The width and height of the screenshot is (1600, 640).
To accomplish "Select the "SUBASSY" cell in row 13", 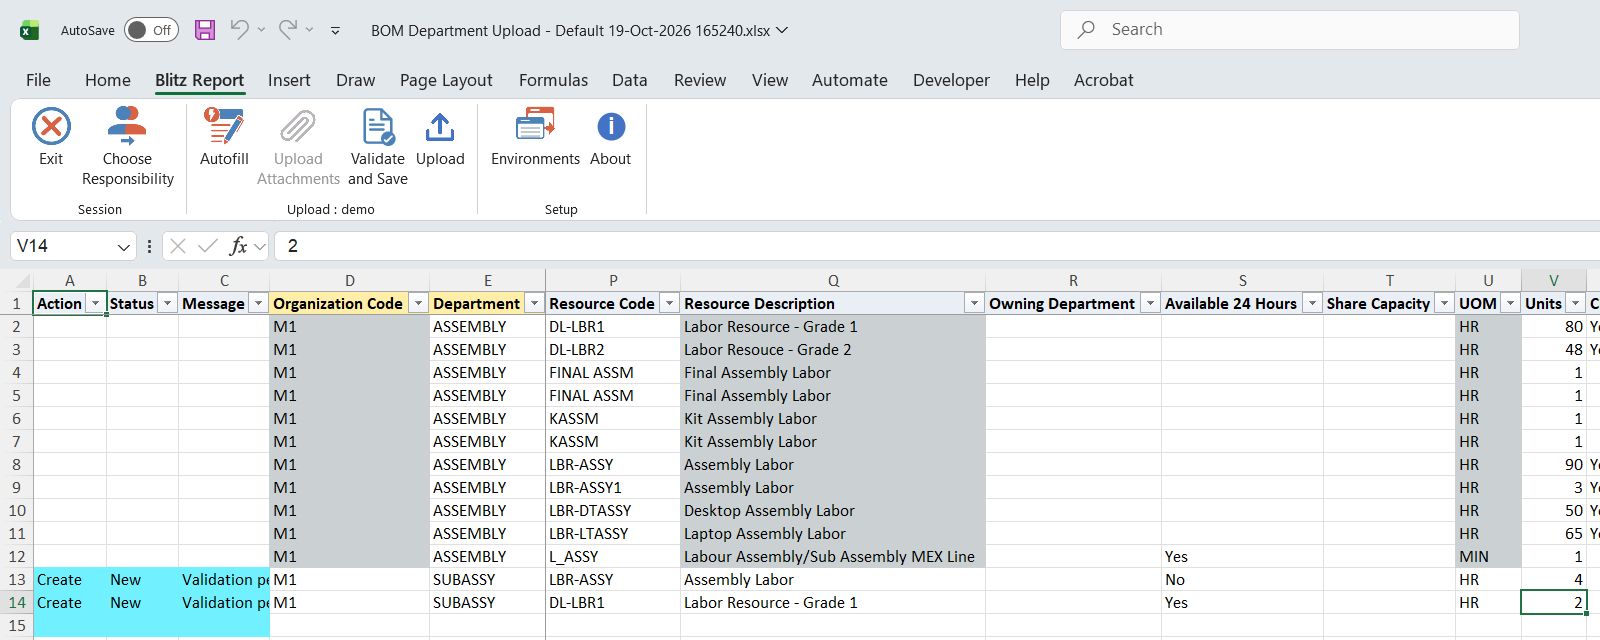I will coord(488,580).
